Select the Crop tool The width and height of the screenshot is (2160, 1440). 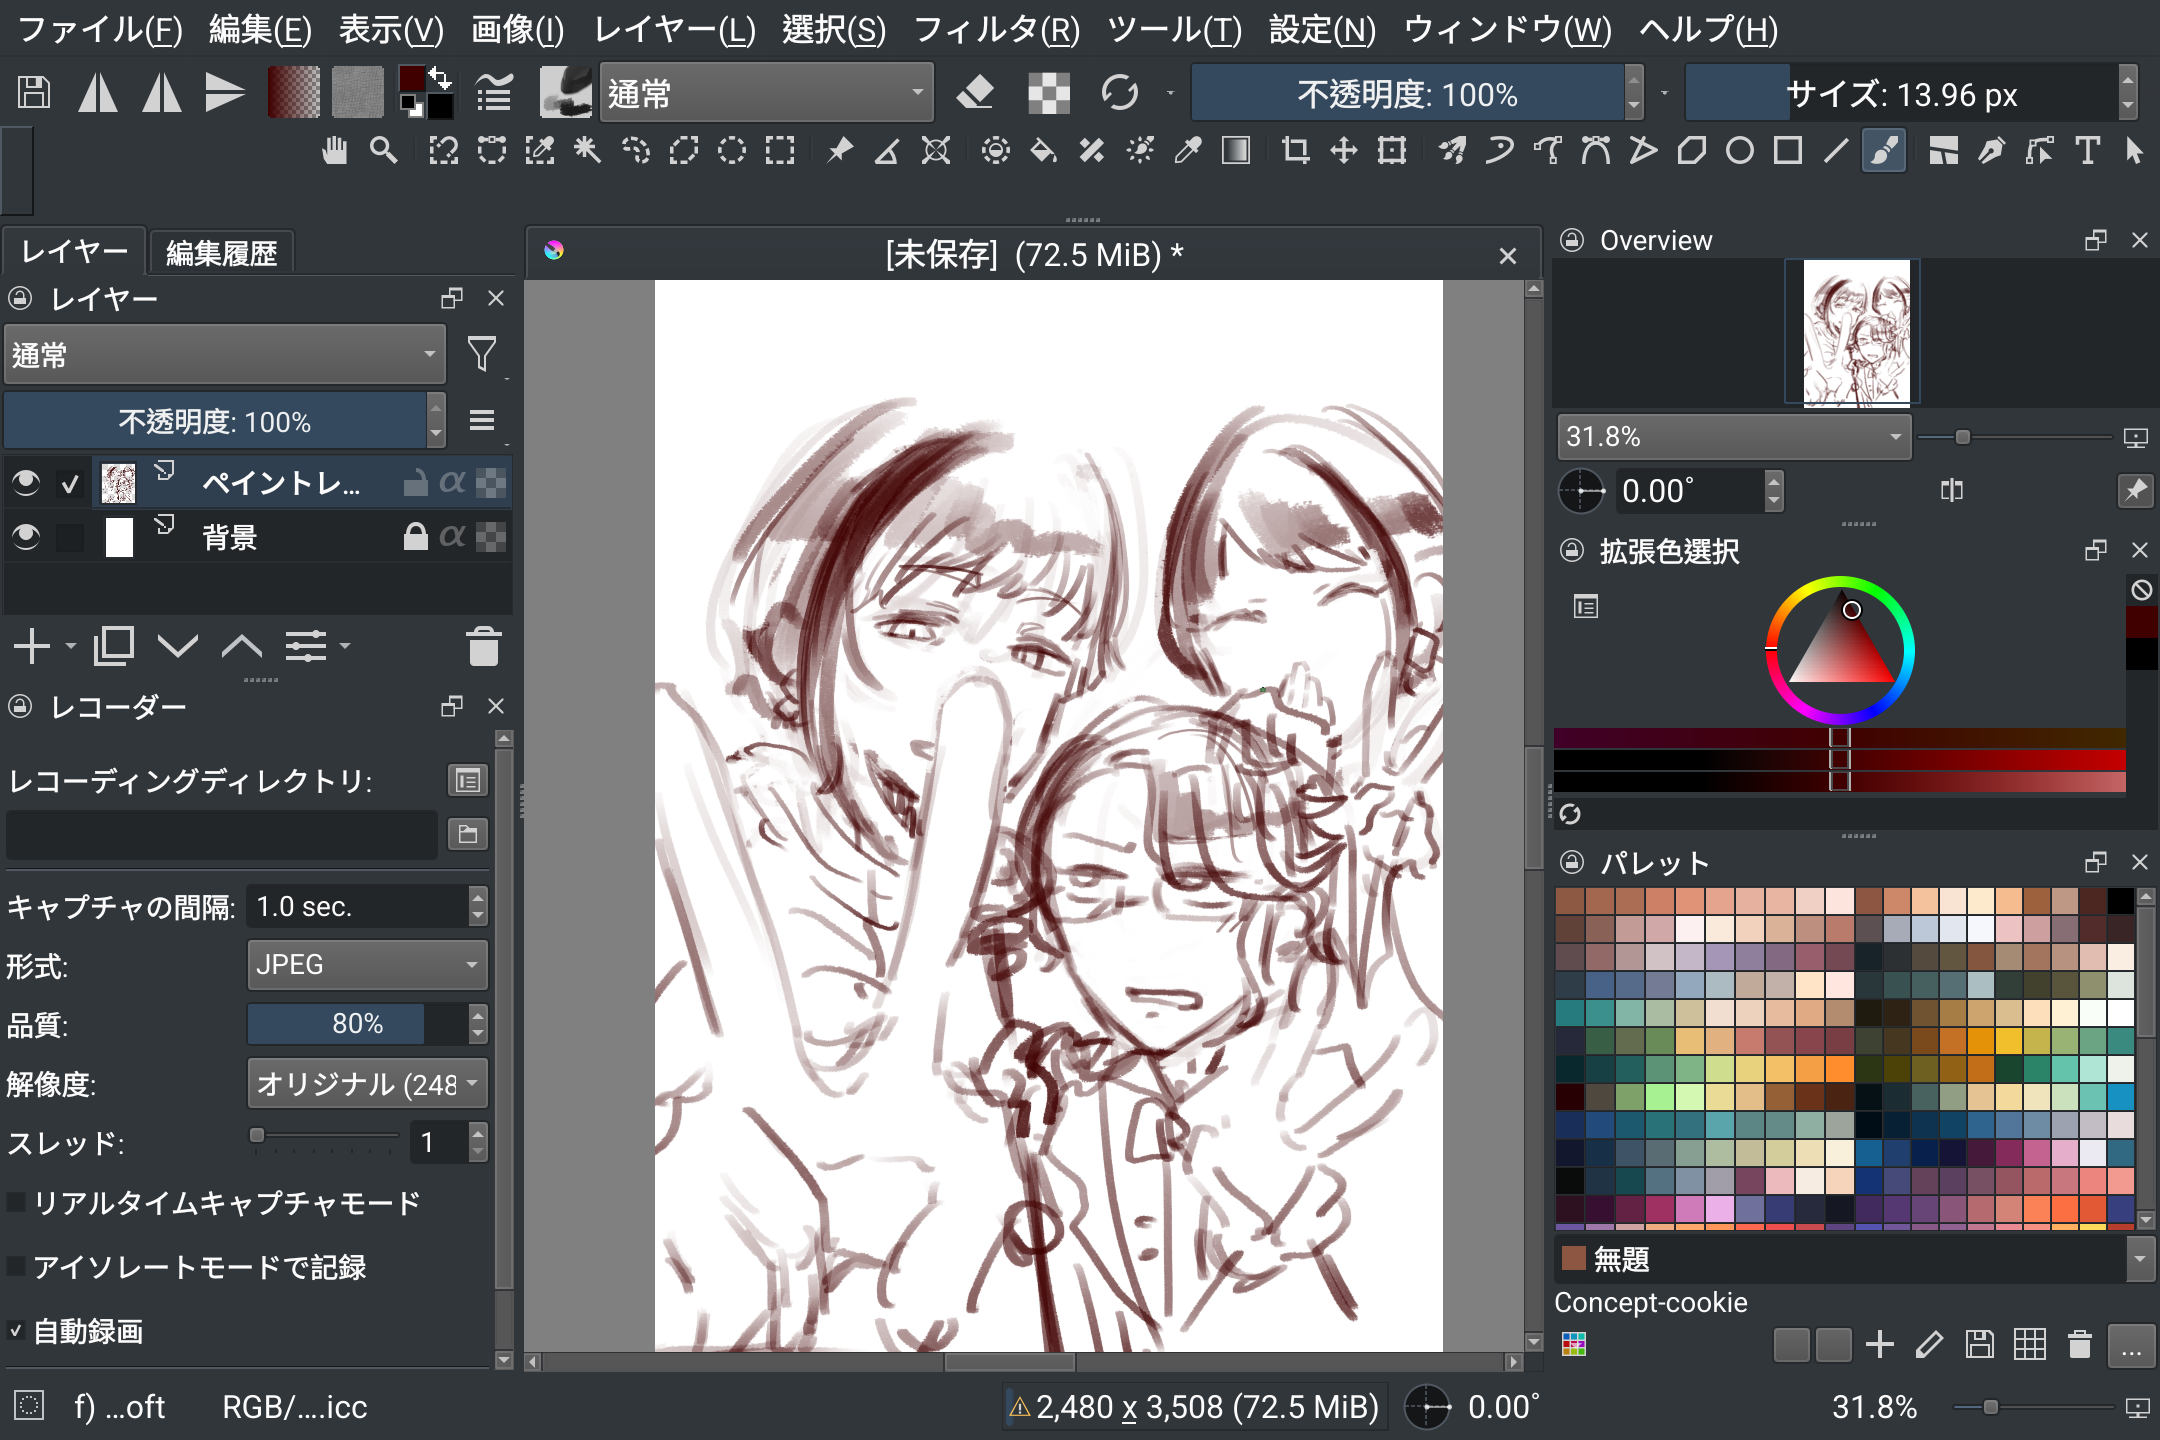click(x=1295, y=151)
